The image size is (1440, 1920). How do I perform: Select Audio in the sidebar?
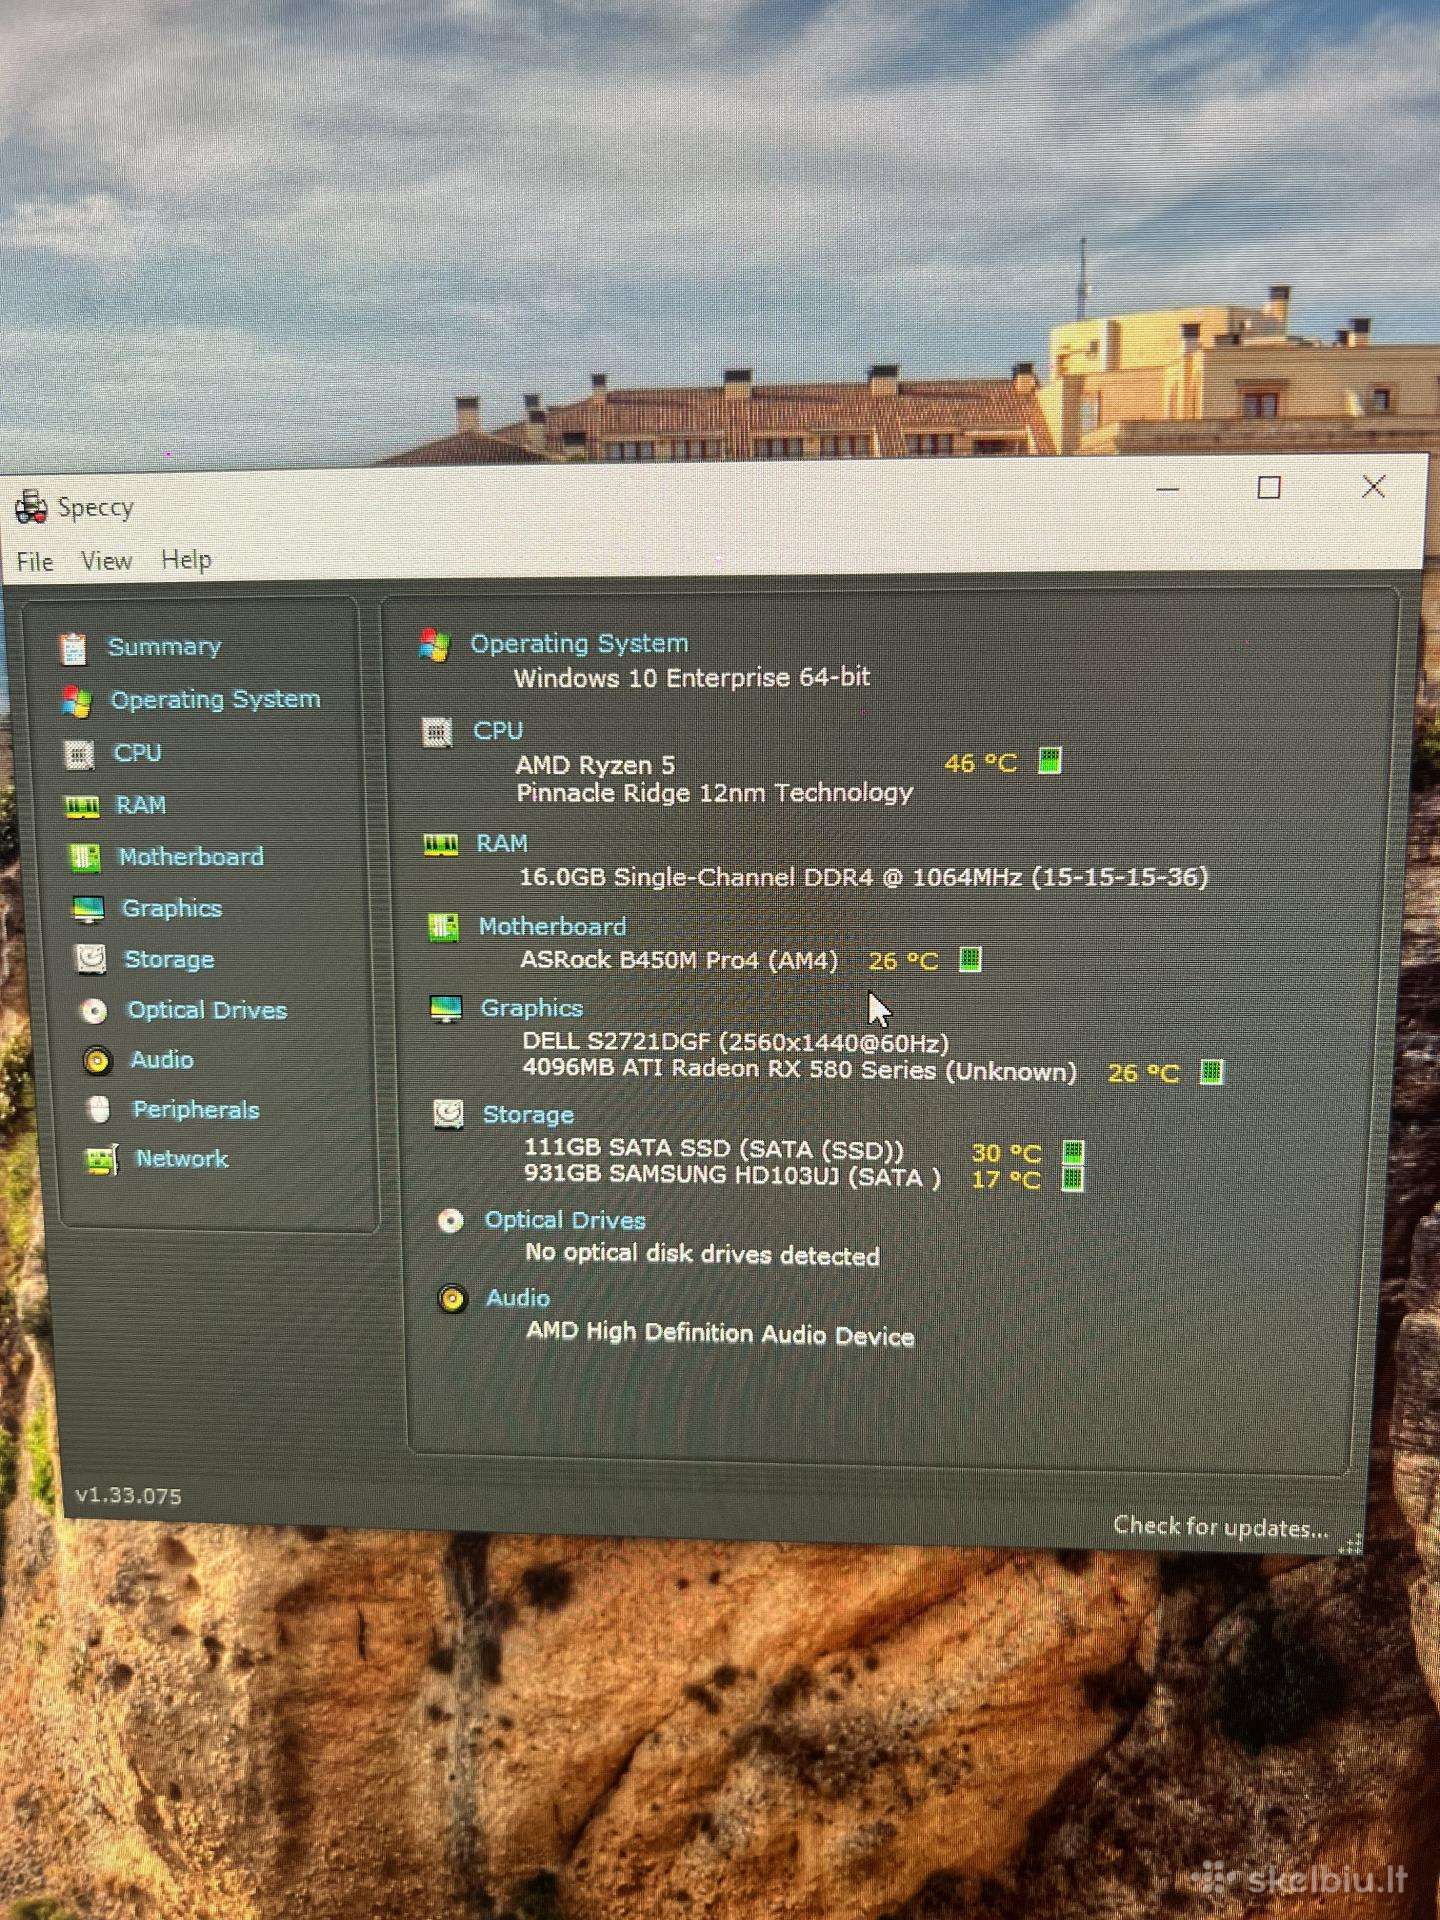(x=162, y=1060)
